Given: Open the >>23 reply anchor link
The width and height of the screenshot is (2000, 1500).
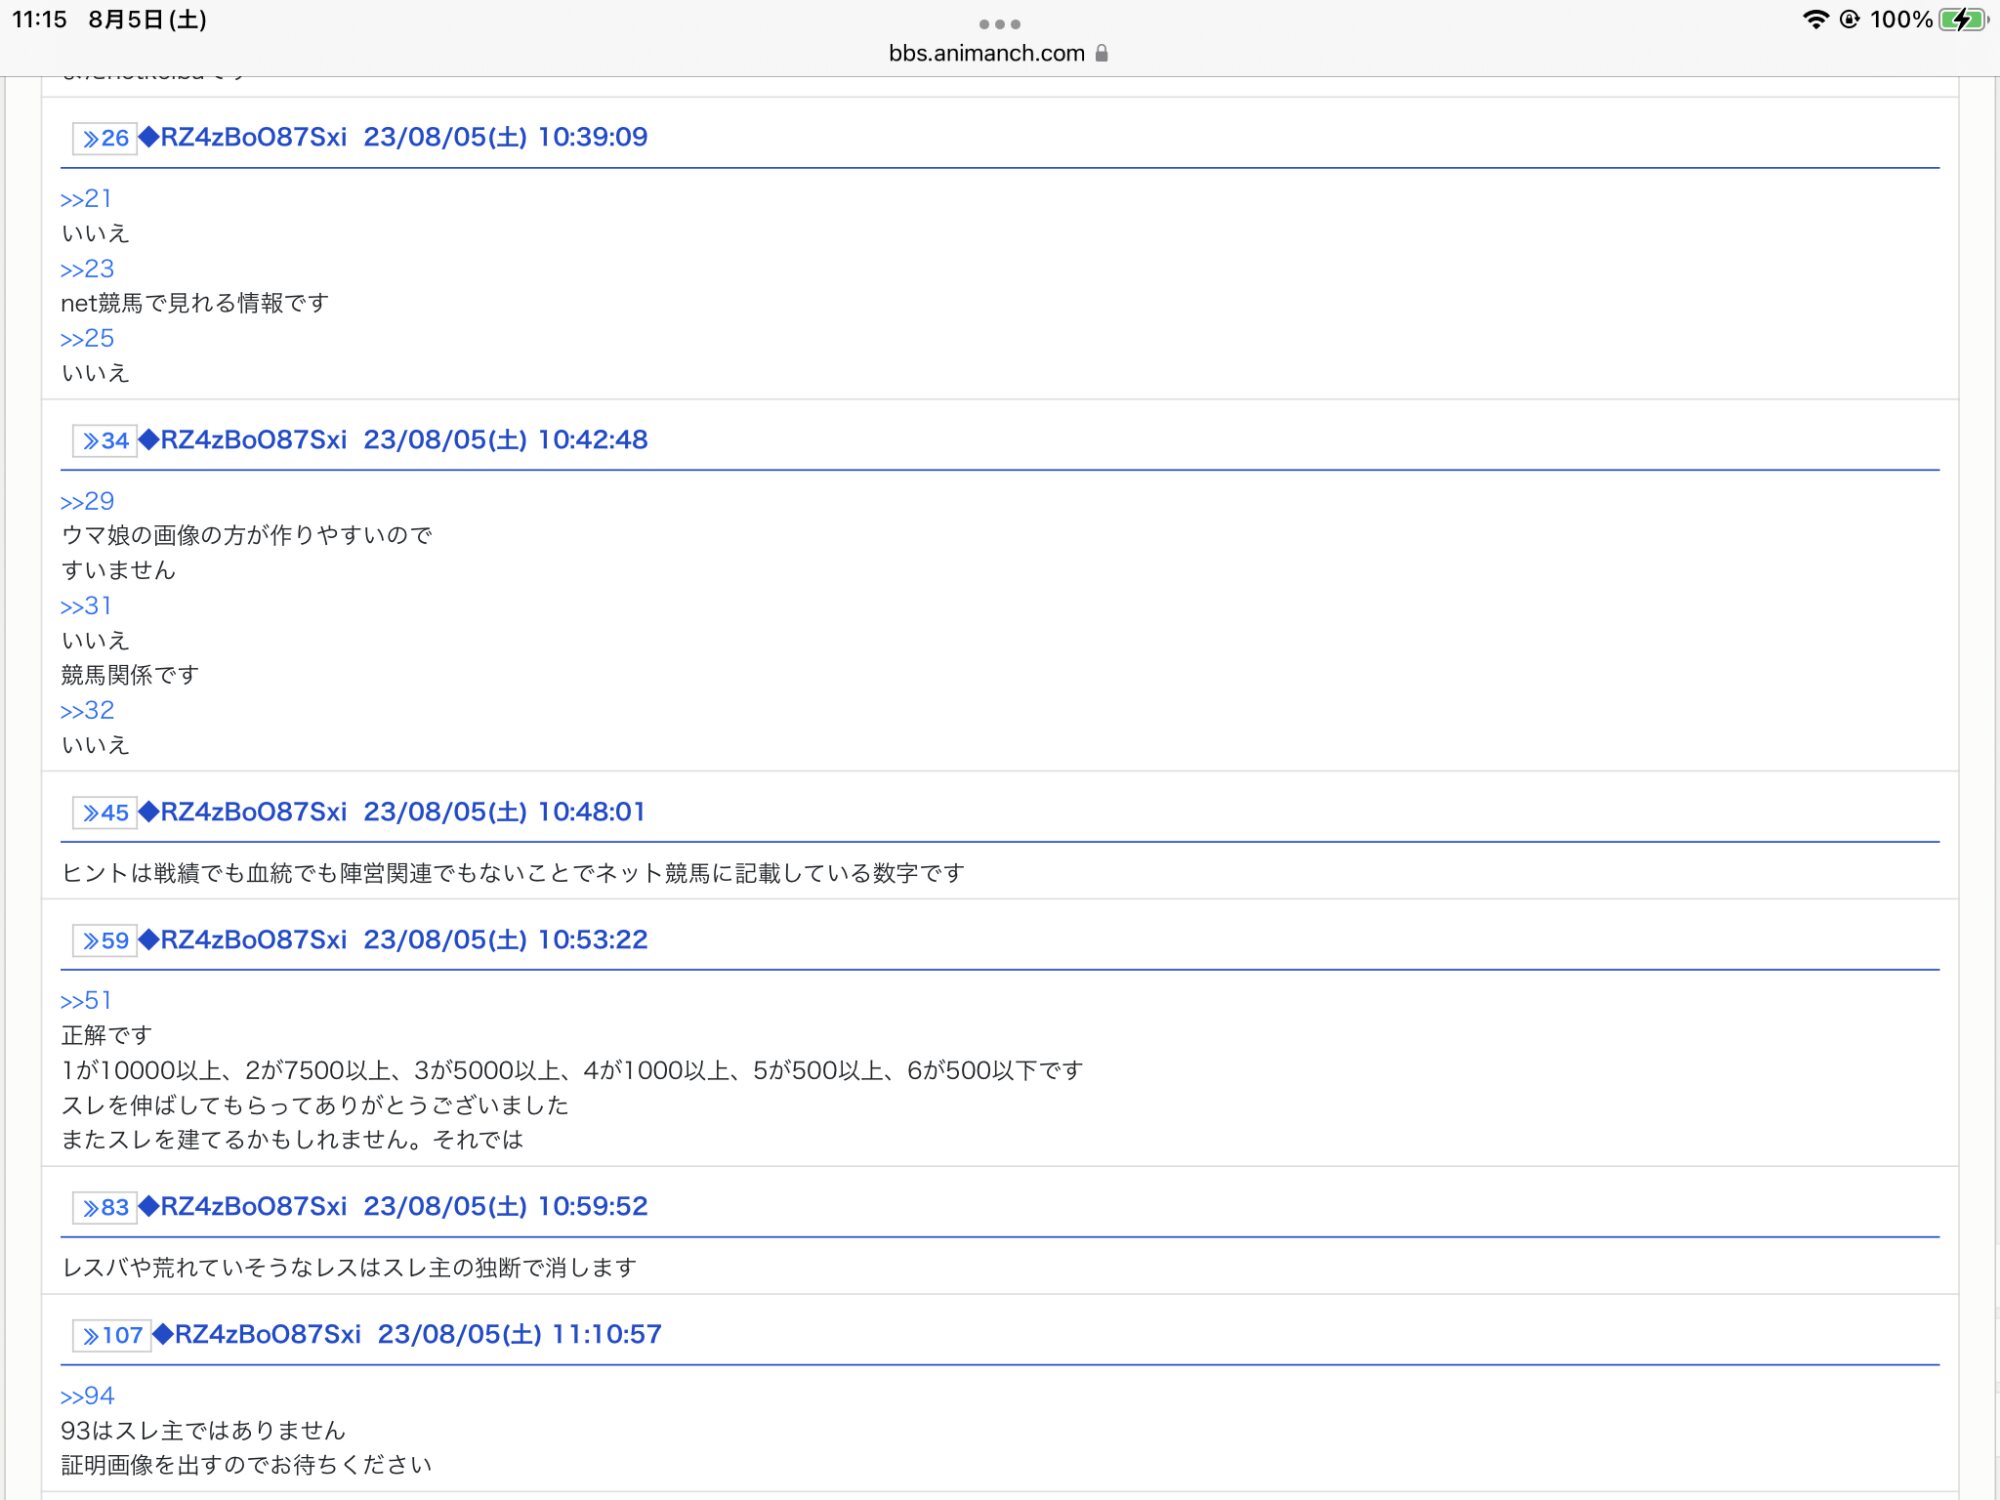Looking at the screenshot, I should [x=87, y=270].
